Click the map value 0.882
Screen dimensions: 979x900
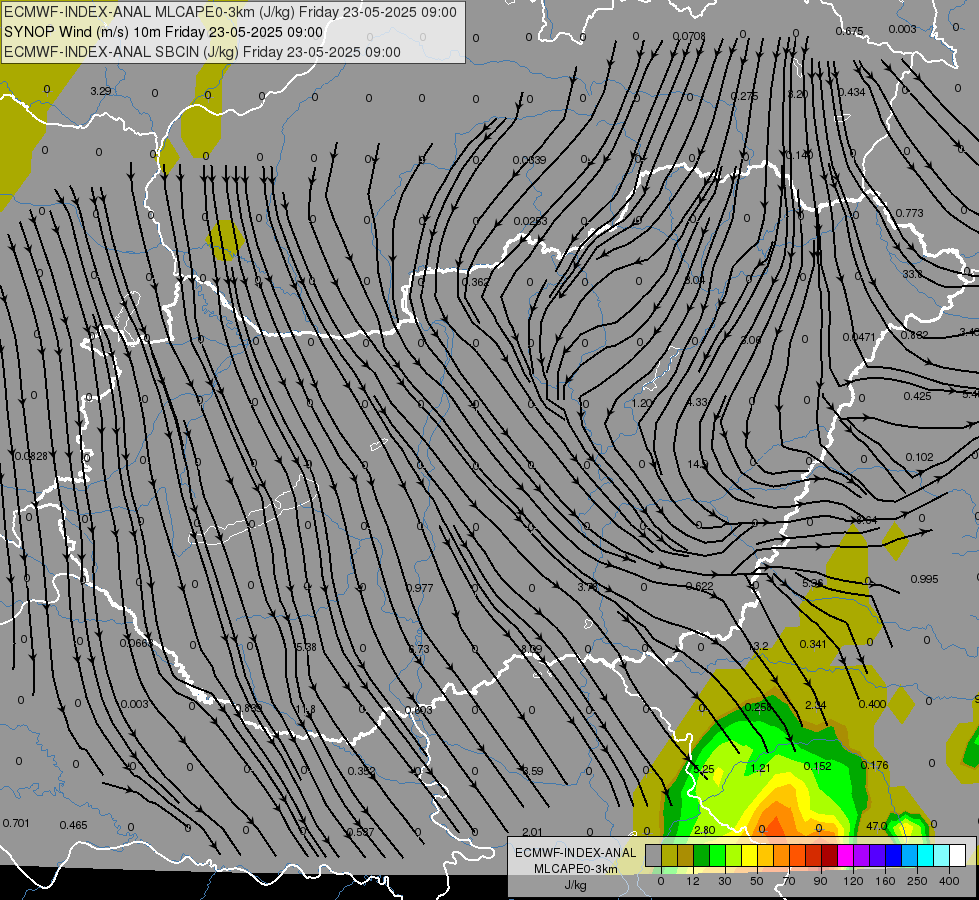coord(915,335)
